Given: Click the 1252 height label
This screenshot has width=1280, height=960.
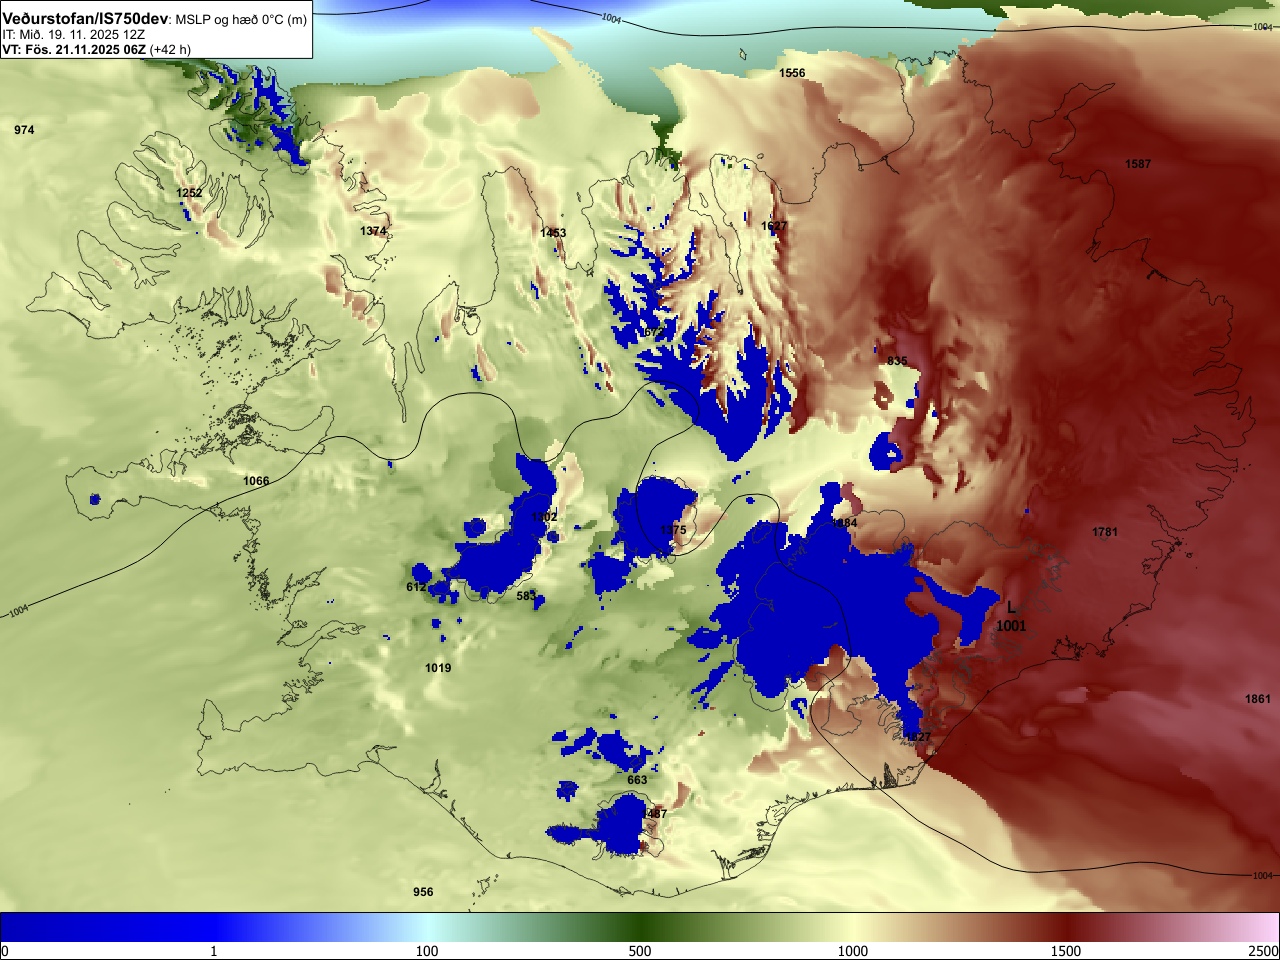Looking at the screenshot, I should pos(189,193).
